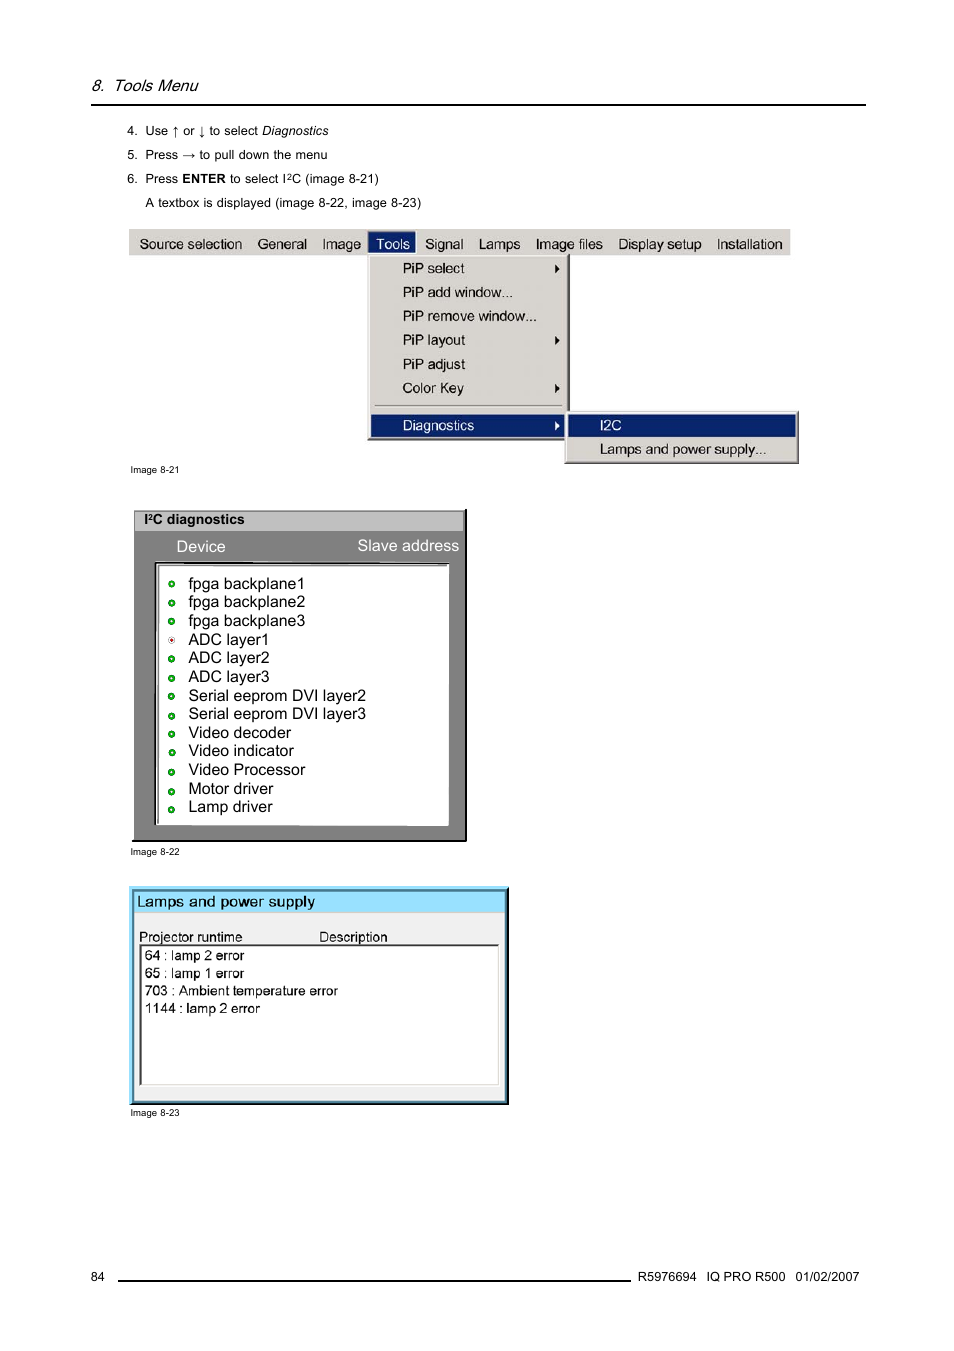
Task: Select the 'Video Processor' row
Action: [x=246, y=770]
